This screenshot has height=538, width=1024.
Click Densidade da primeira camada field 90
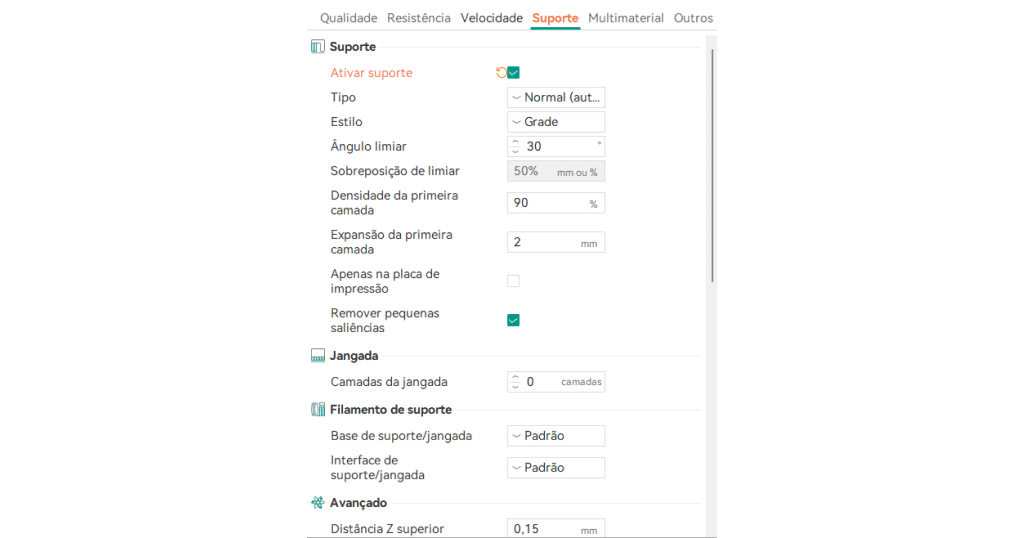(556, 203)
